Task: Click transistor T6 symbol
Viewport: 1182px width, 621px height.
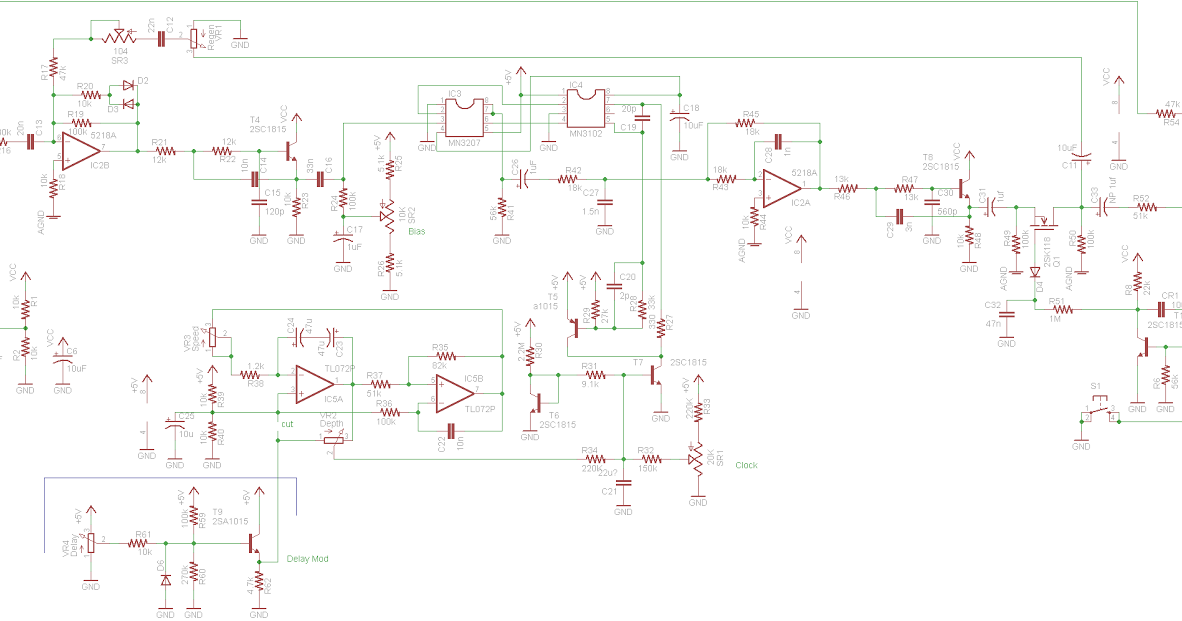Action: click(536, 404)
